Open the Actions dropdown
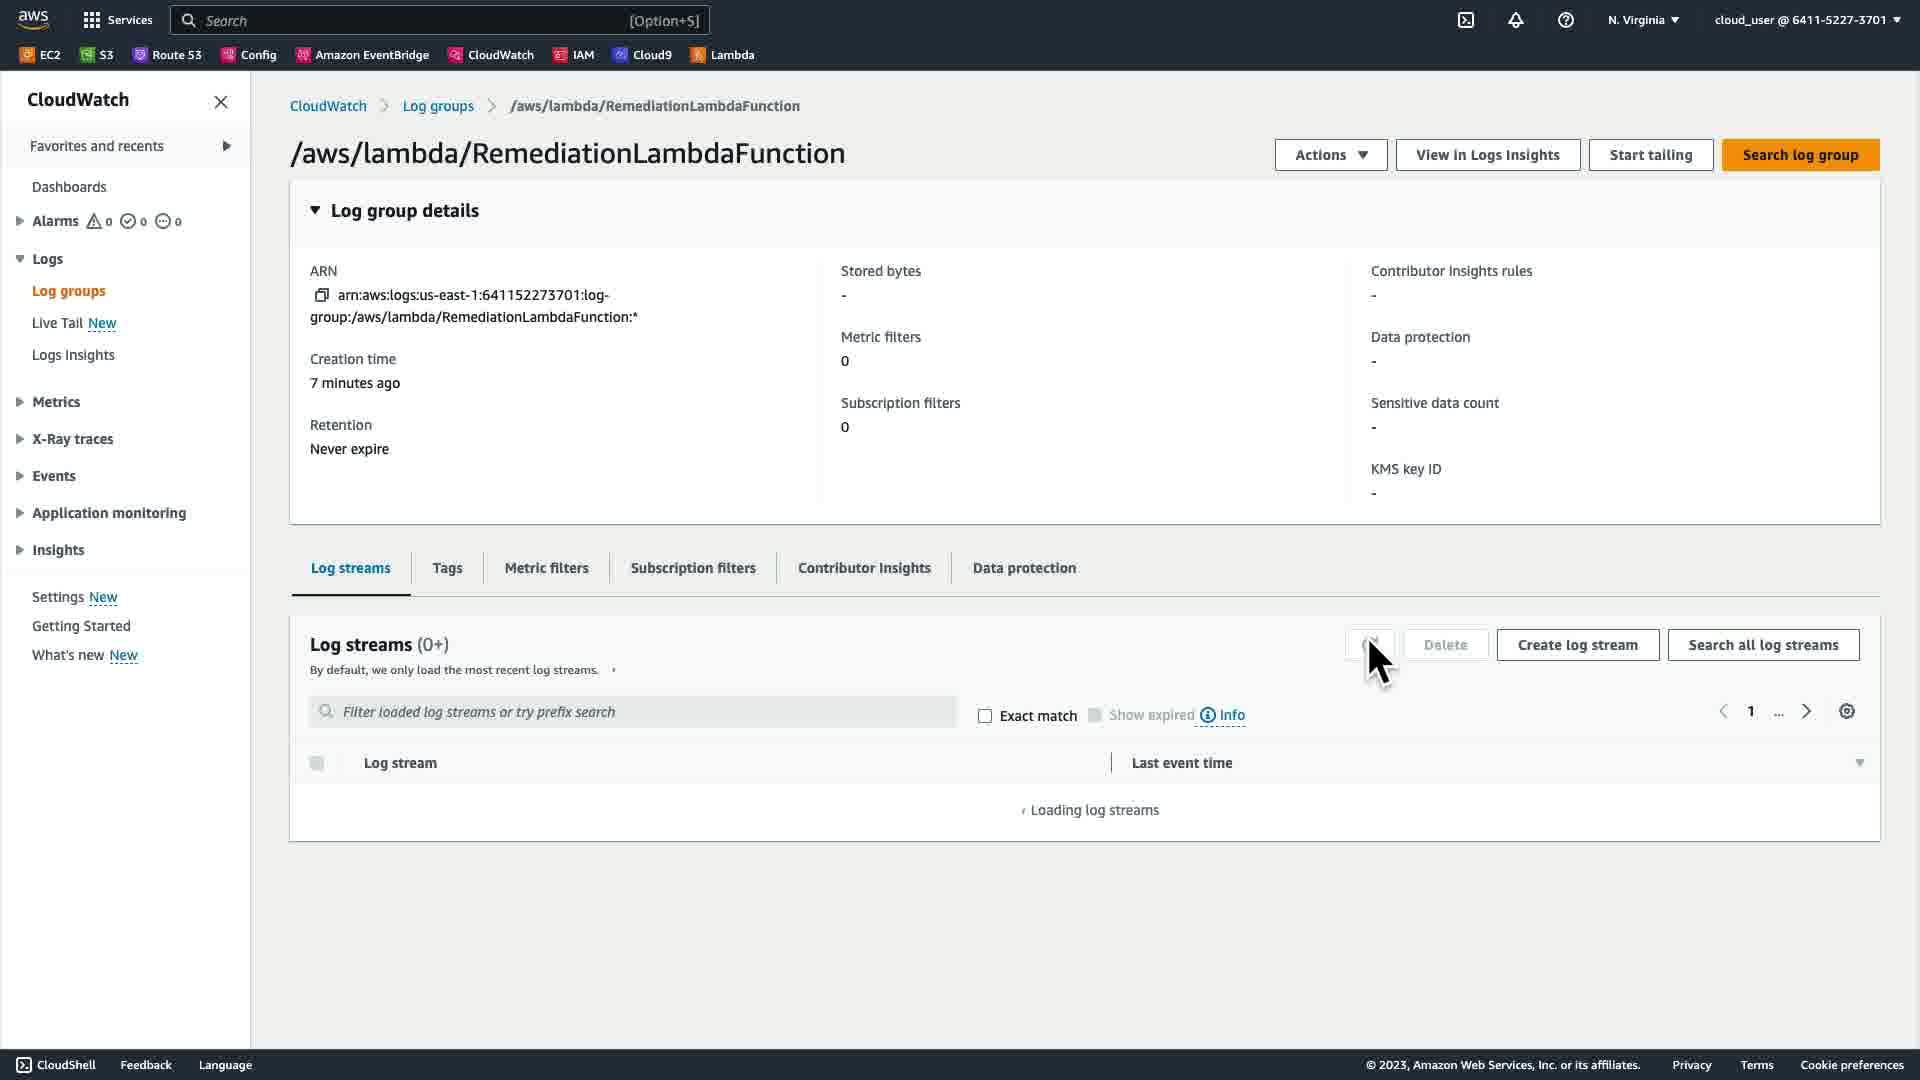 [1330, 155]
